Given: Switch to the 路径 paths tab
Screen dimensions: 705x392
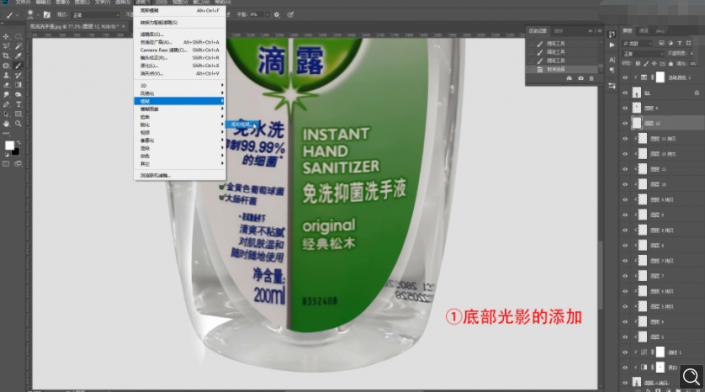Looking at the screenshot, I should [x=660, y=31].
